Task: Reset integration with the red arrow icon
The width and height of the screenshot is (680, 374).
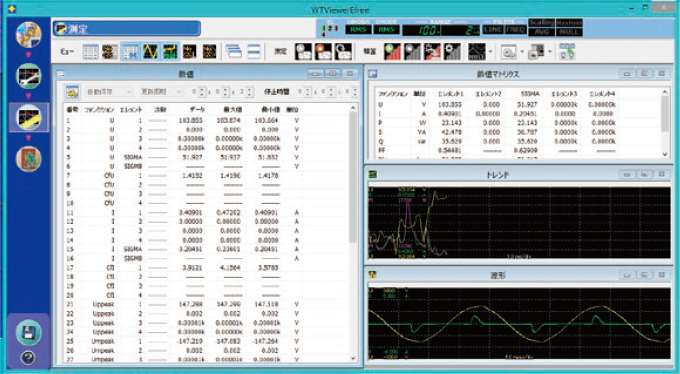Action: point(432,52)
